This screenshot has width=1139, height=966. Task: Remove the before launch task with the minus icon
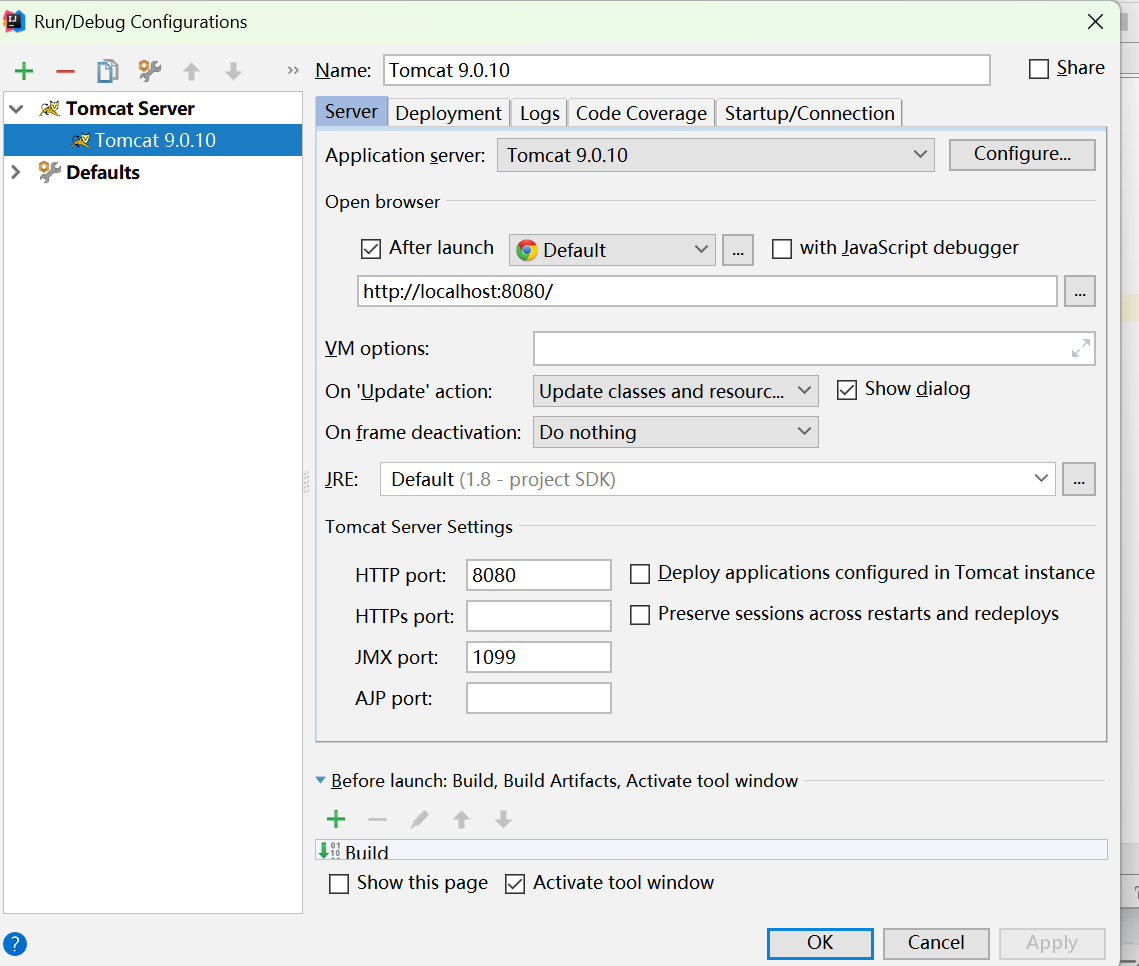378,820
